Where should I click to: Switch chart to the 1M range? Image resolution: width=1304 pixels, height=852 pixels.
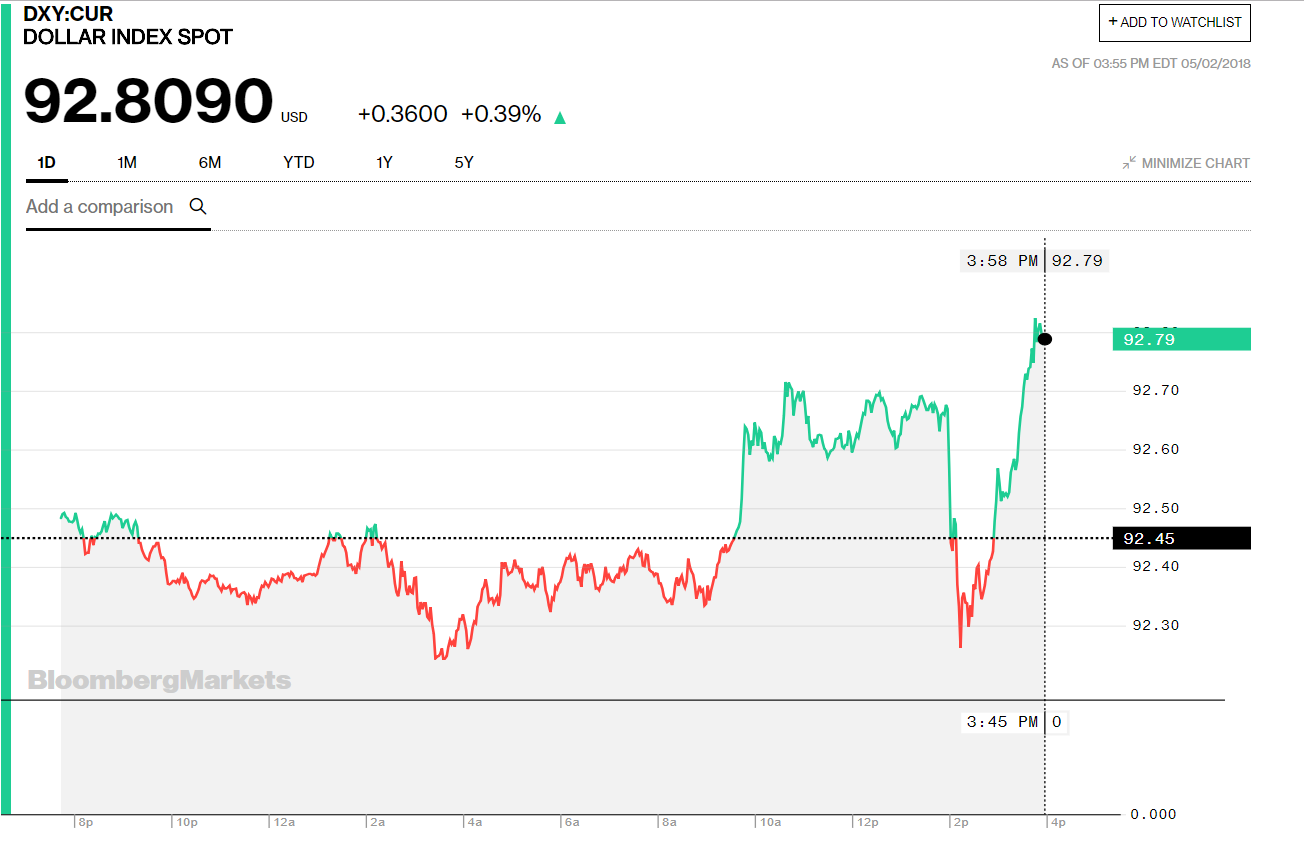coord(127,162)
